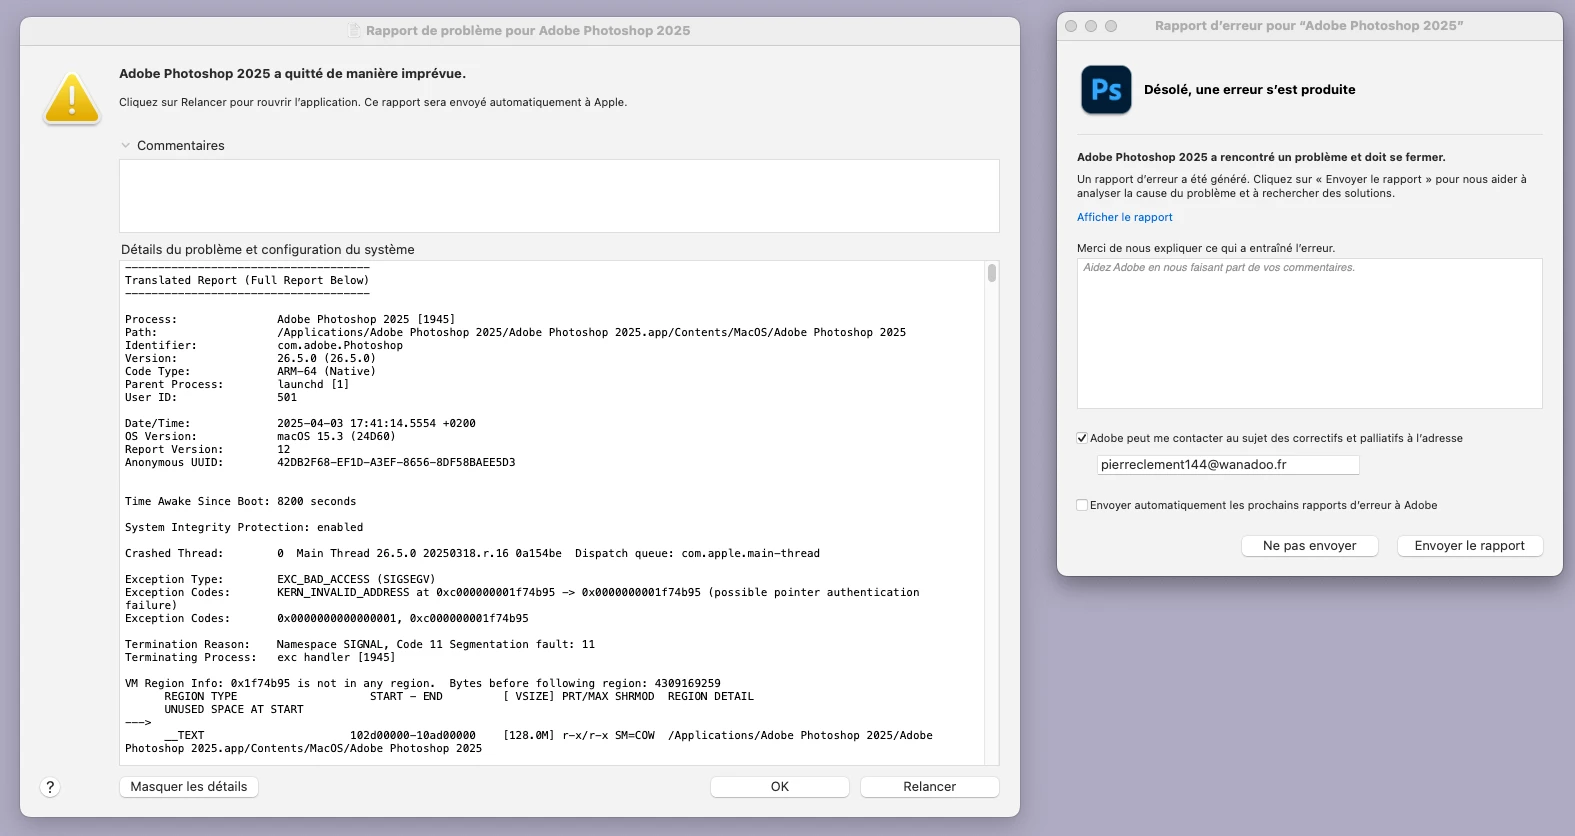Click the document icon in the report title bar
1575x836 pixels.
354,30
